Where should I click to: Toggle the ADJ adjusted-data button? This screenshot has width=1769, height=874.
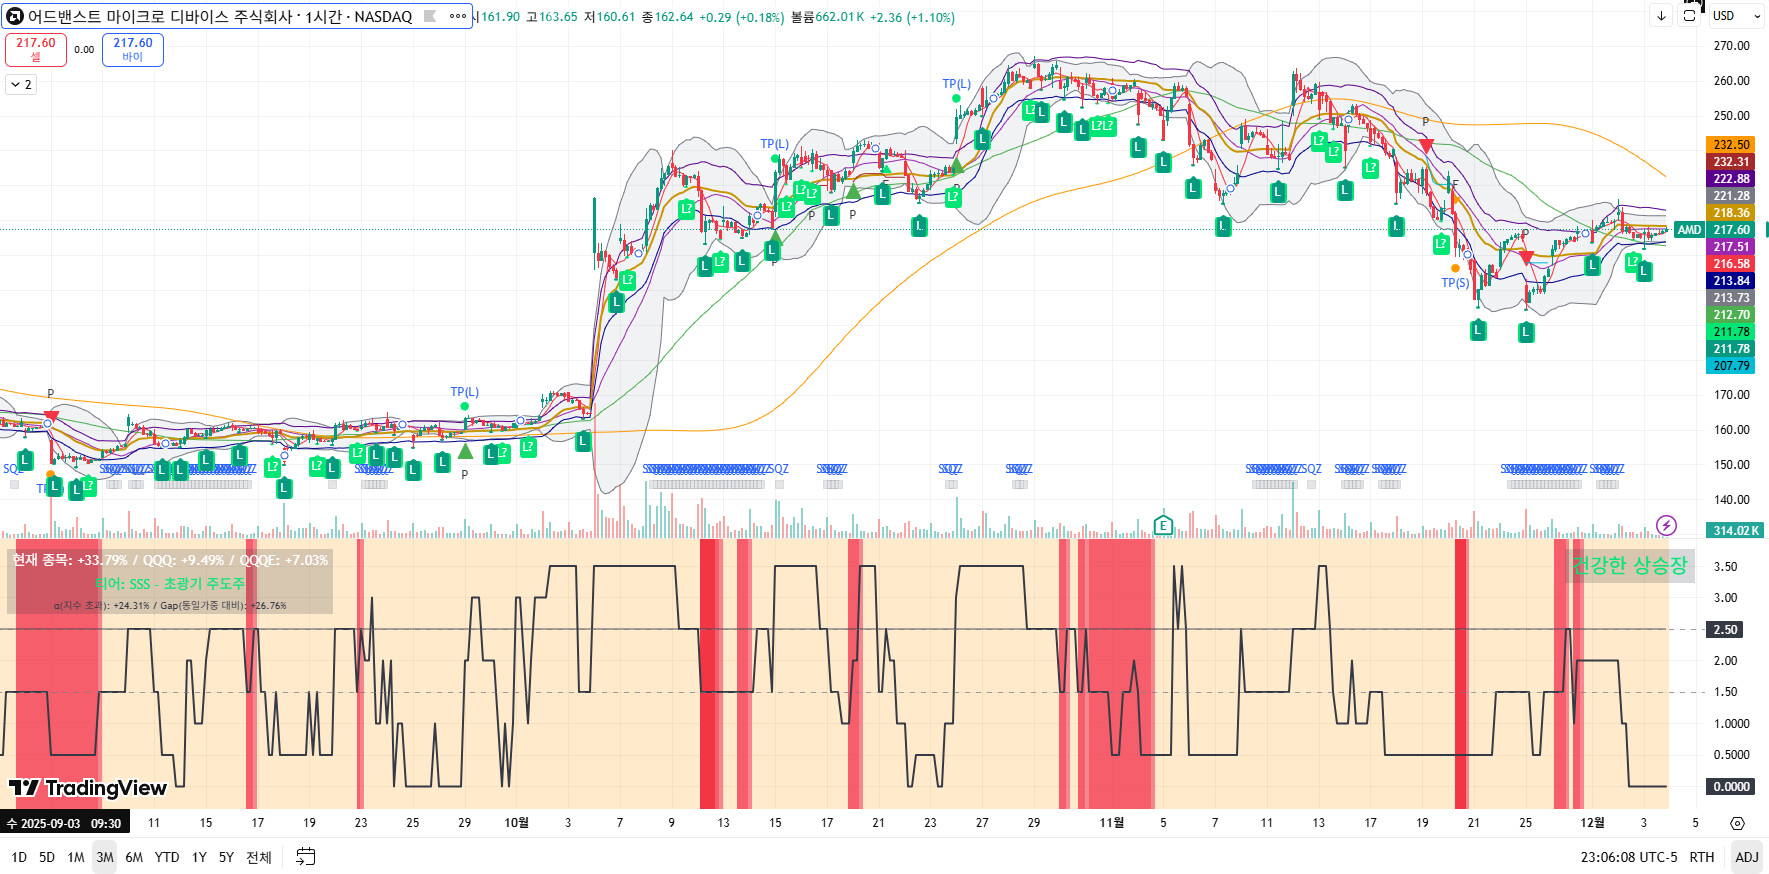pos(1747,857)
